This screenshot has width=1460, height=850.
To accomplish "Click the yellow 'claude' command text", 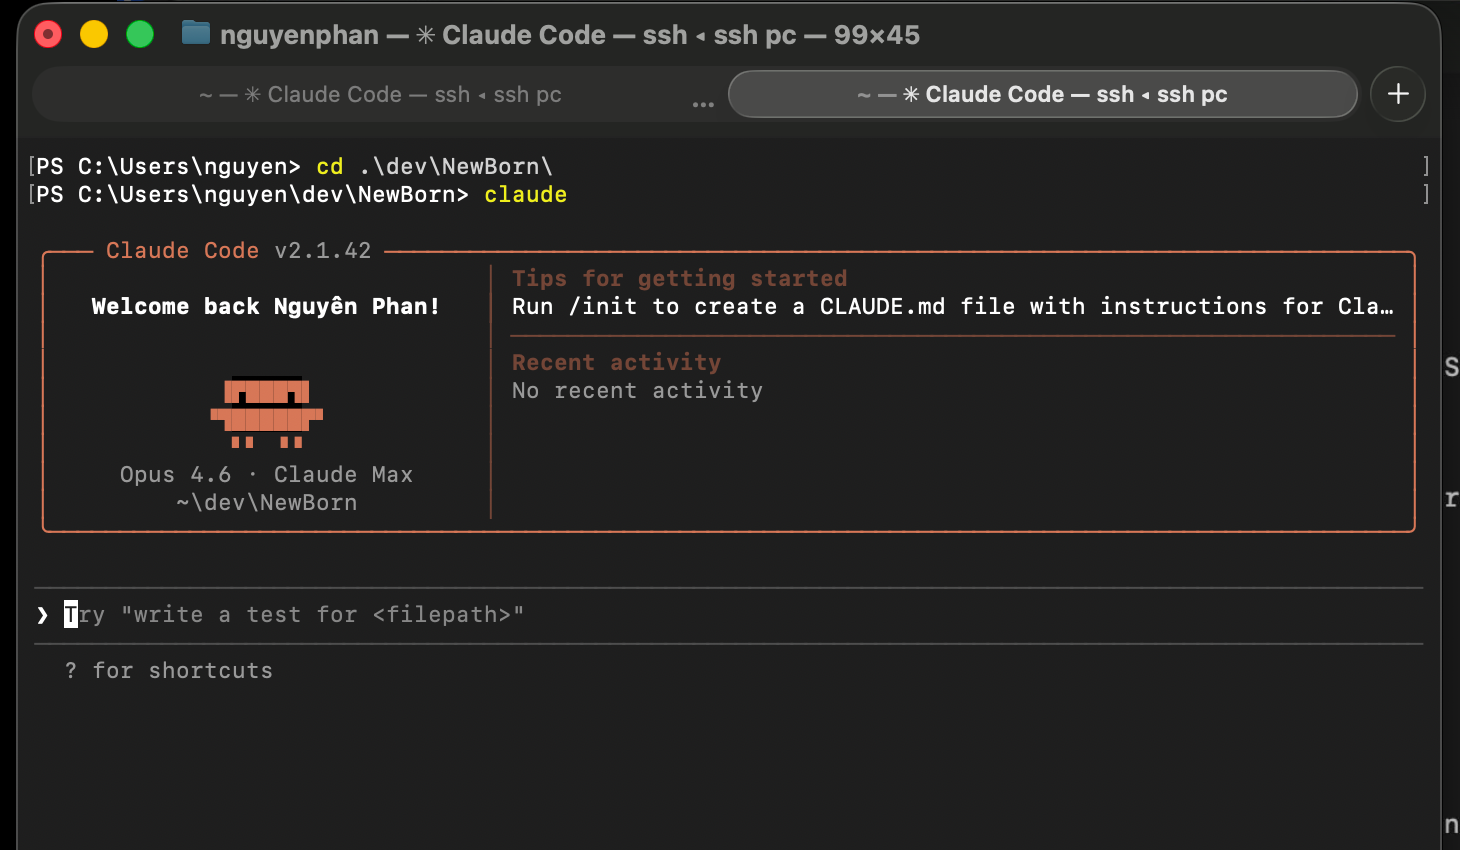I will 525,195.
